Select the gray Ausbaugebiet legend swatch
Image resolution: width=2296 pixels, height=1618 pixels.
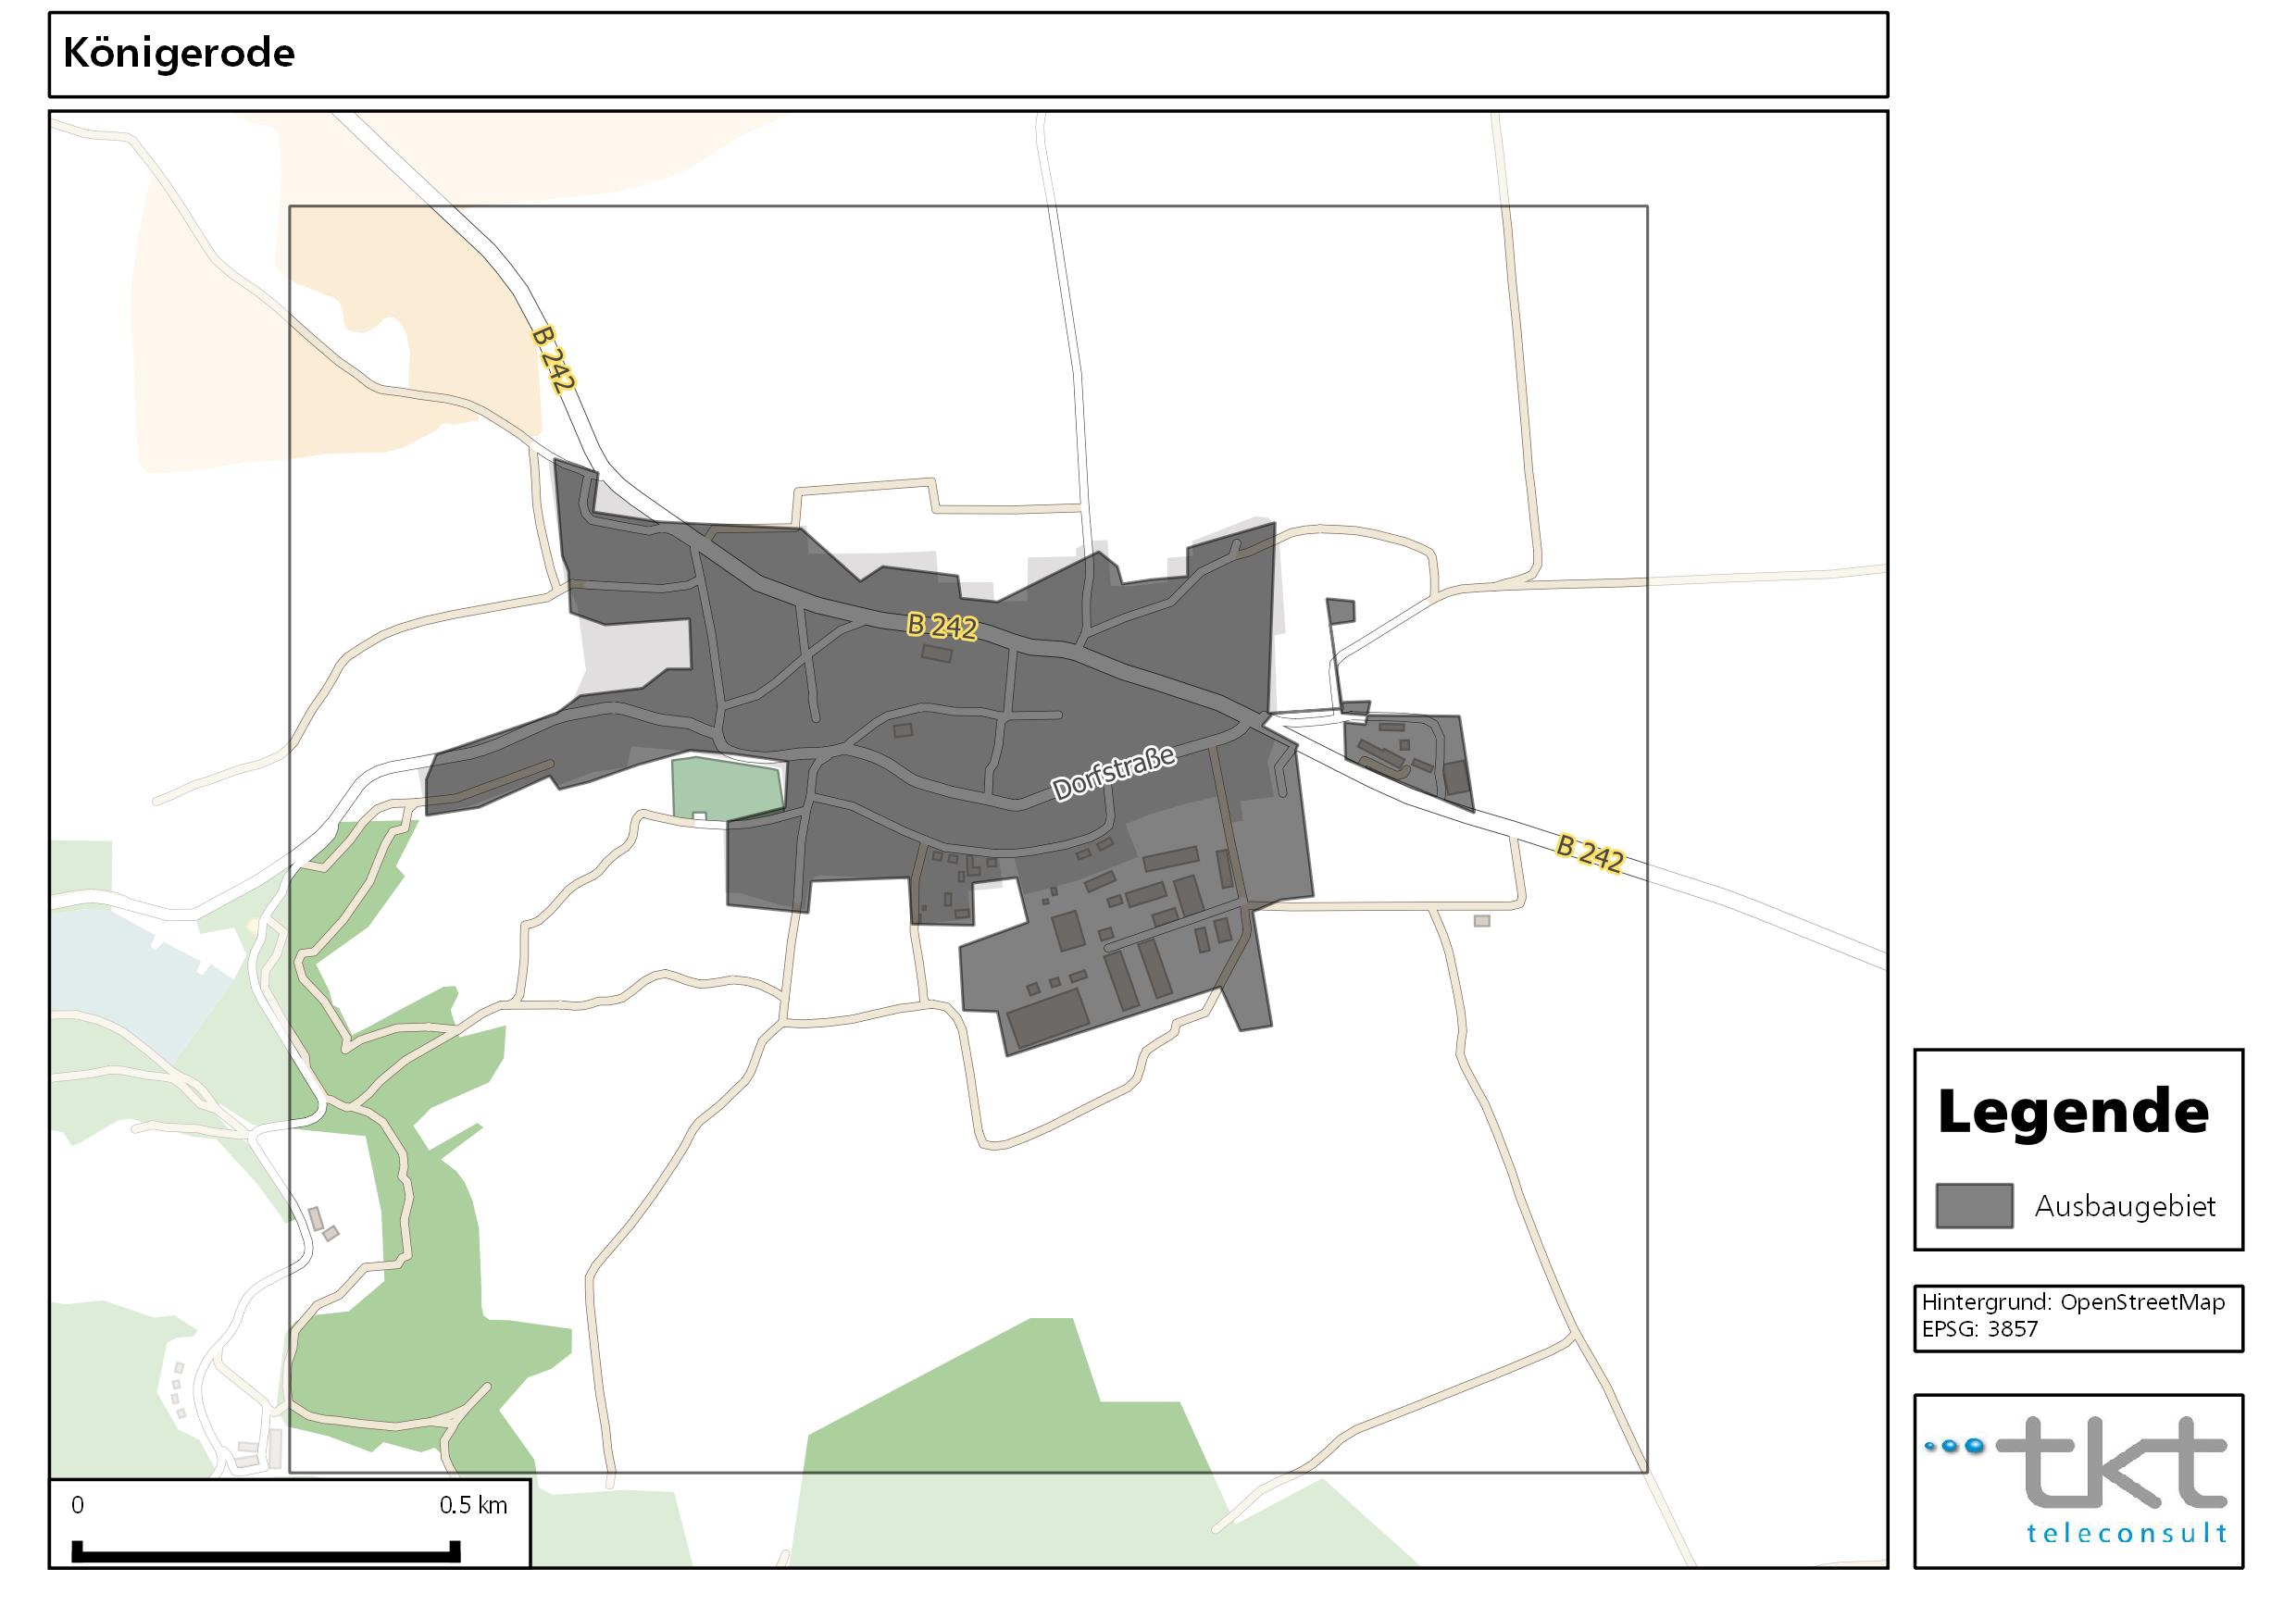1974,1205
